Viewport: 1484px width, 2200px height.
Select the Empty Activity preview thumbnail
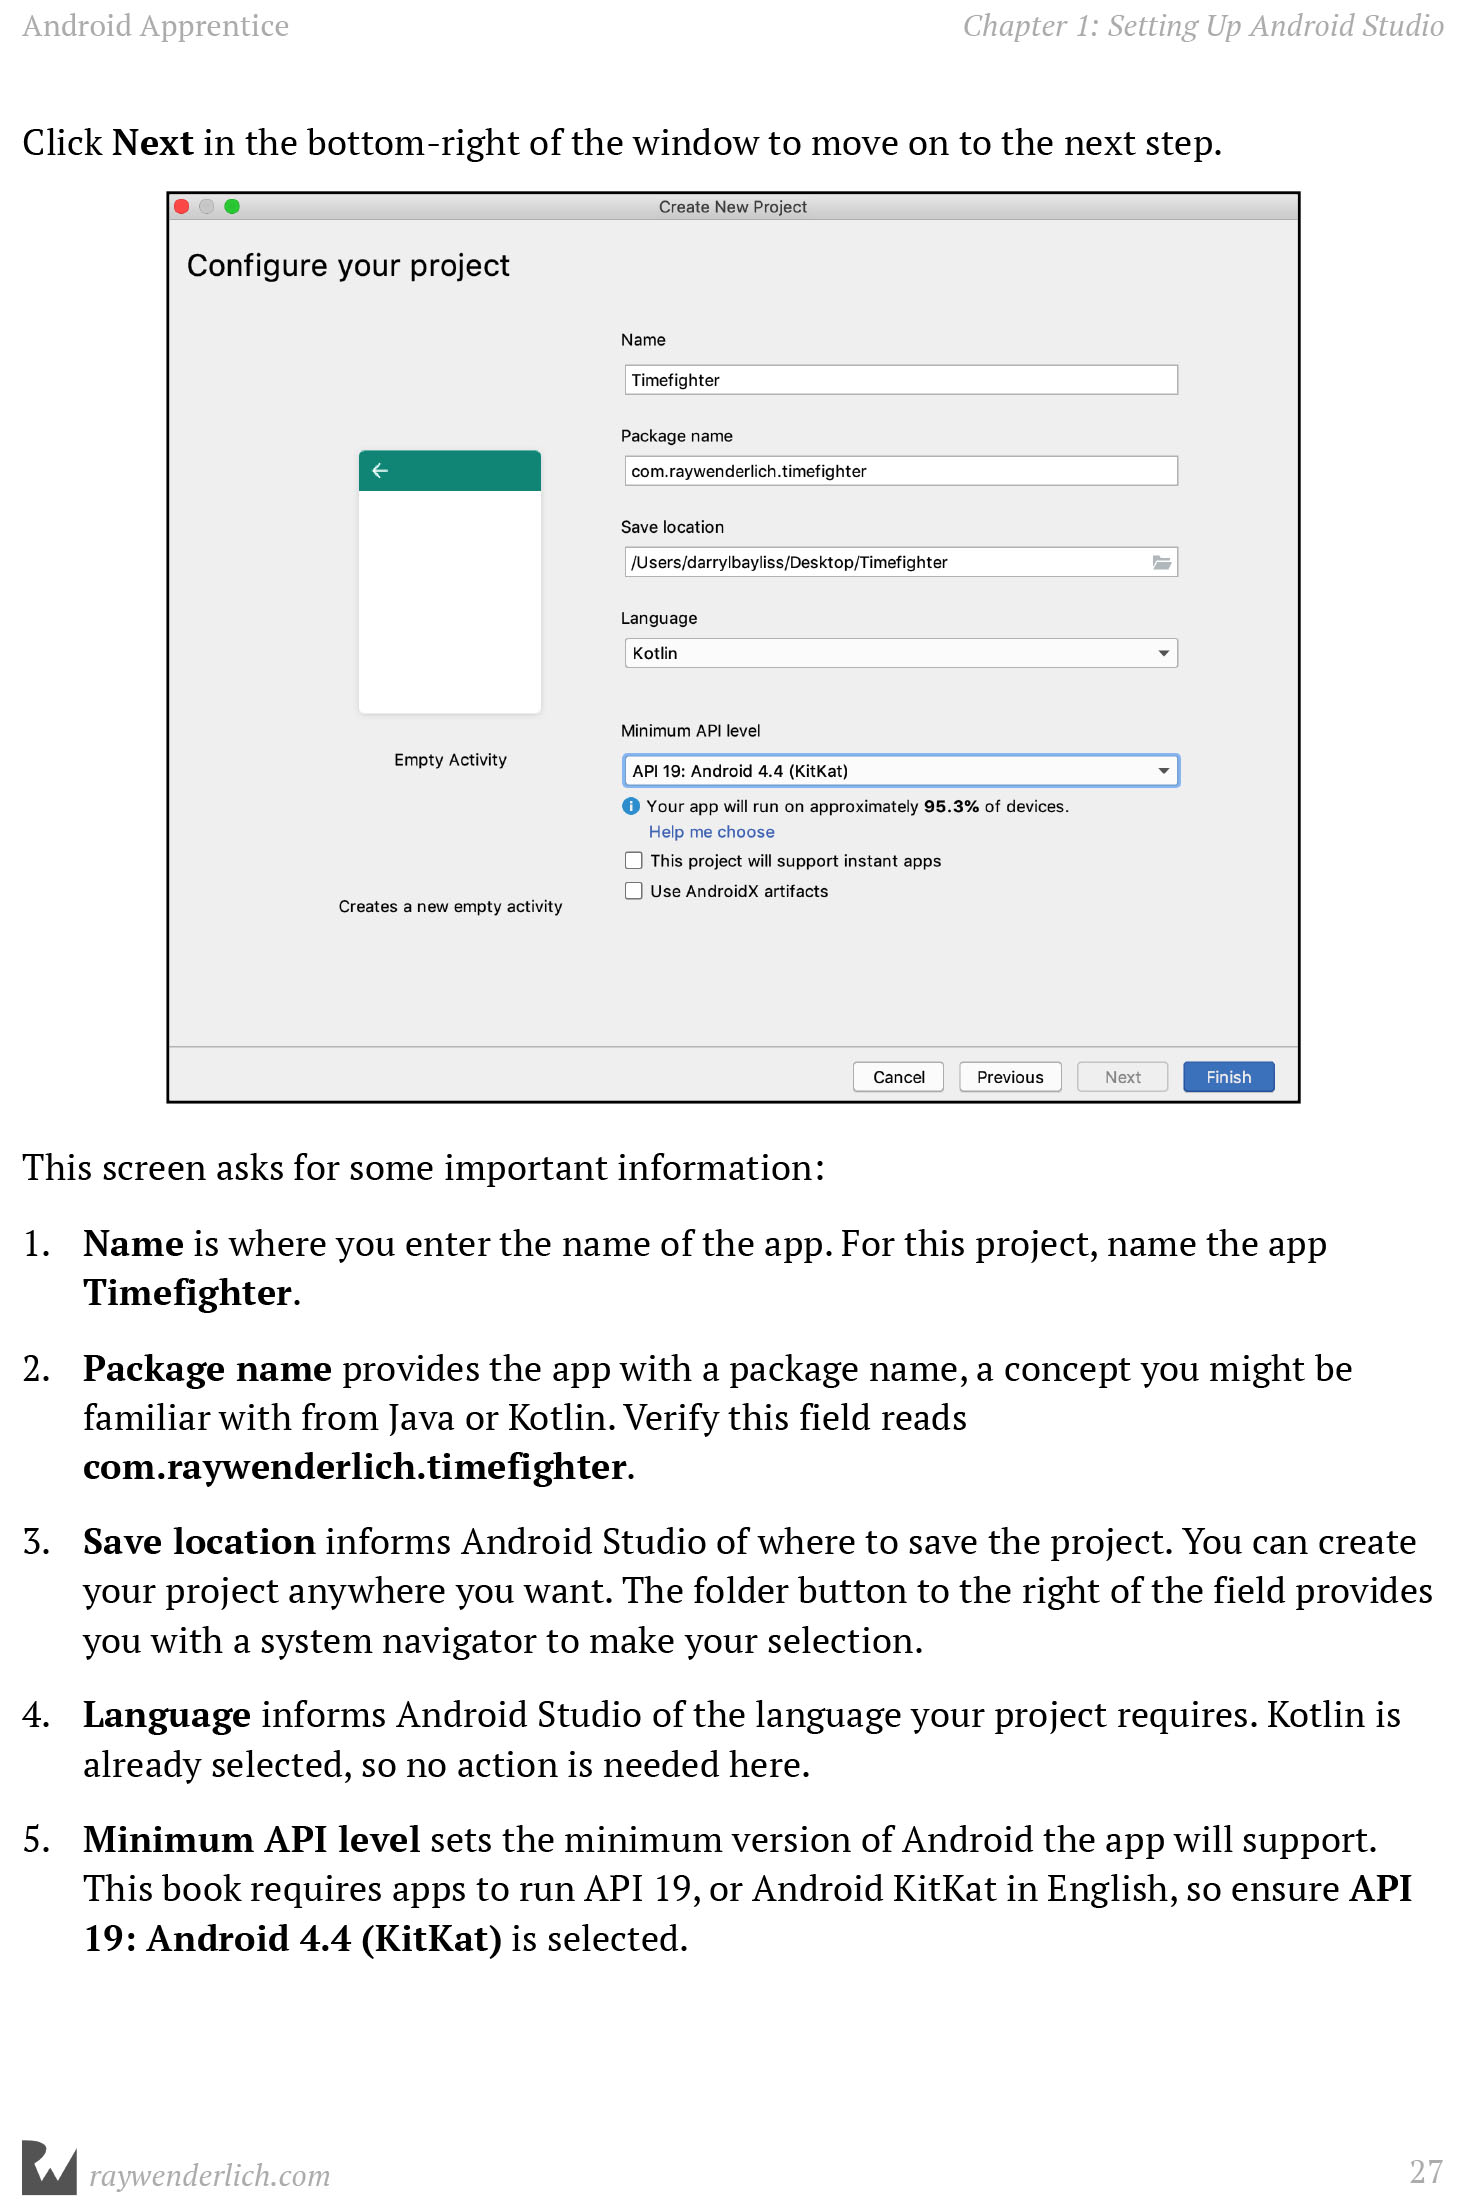pos(450,582)
